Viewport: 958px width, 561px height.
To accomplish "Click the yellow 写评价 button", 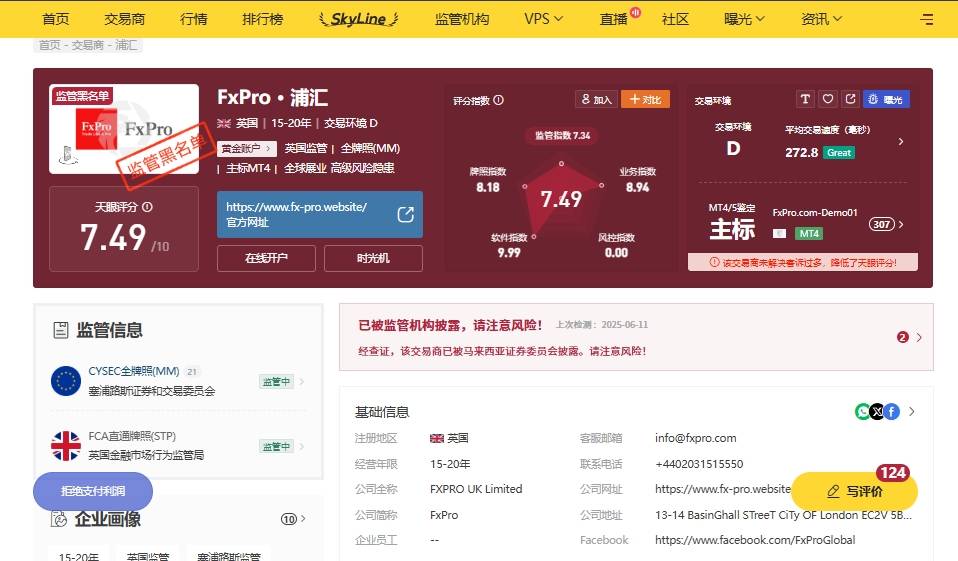I will (854, 491).
